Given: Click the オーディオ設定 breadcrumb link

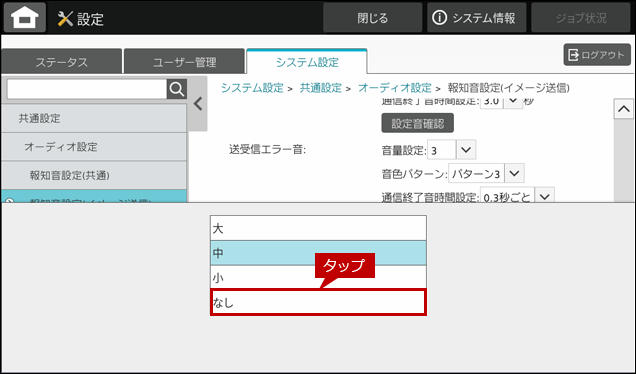Looking at the screenshot, I should tap(395, 88).
